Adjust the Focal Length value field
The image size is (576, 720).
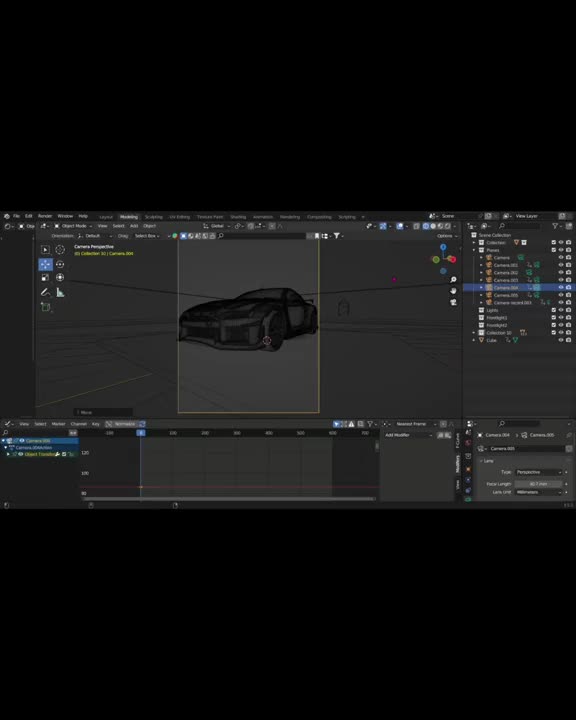point(539,484)
